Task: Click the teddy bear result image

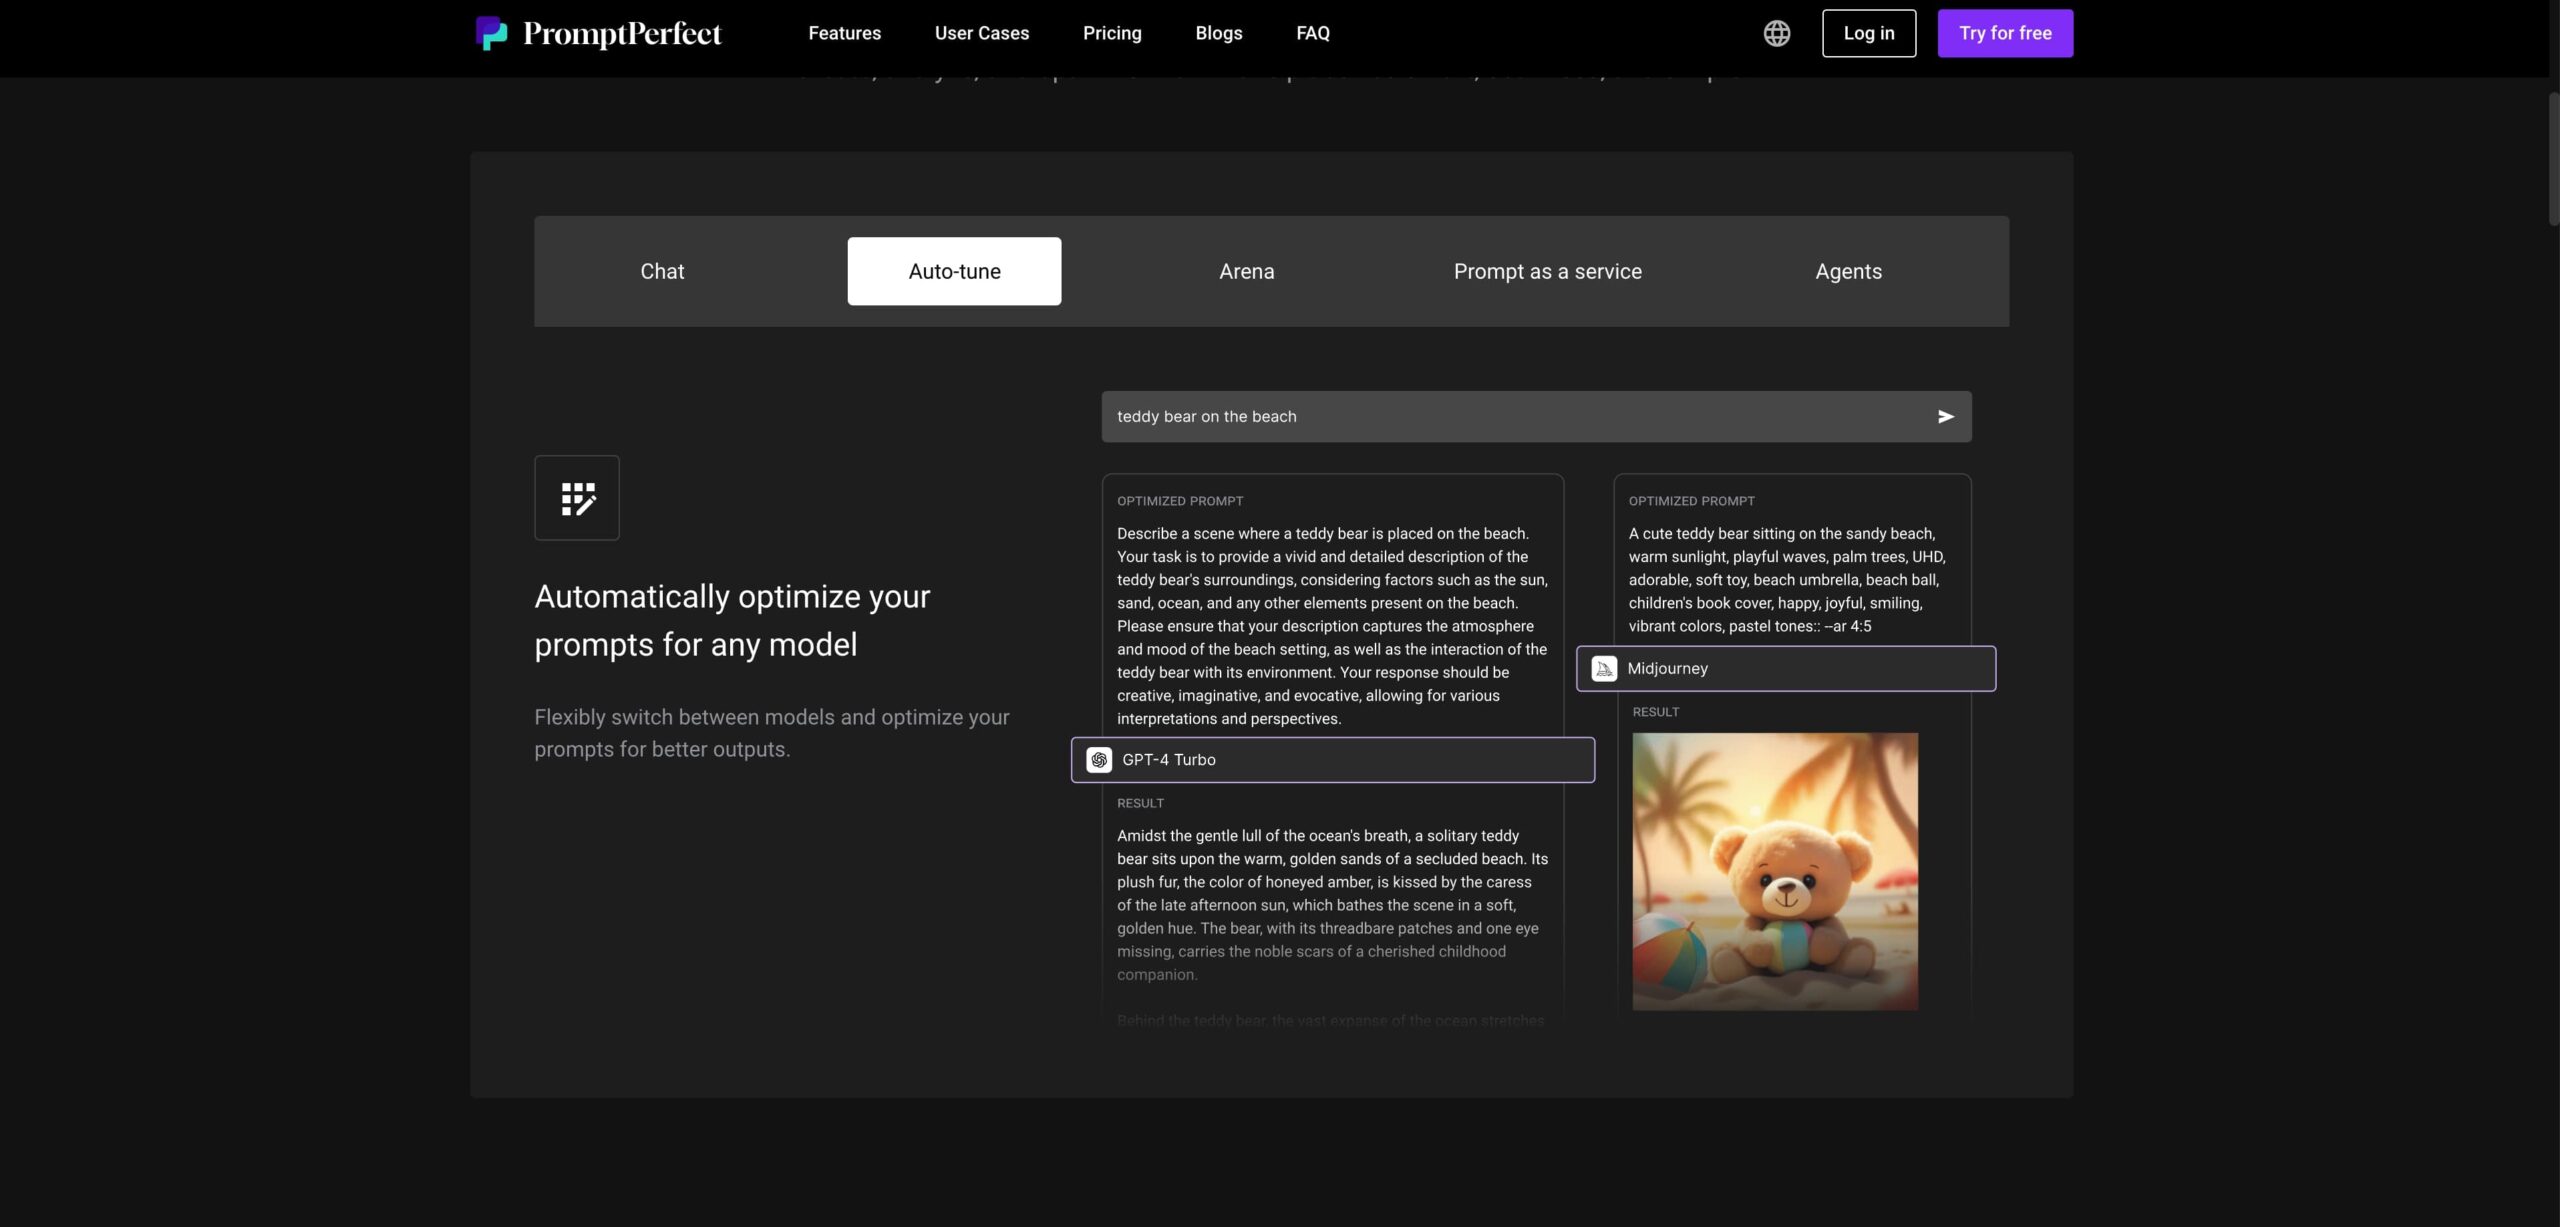Action: (1774, 870)
